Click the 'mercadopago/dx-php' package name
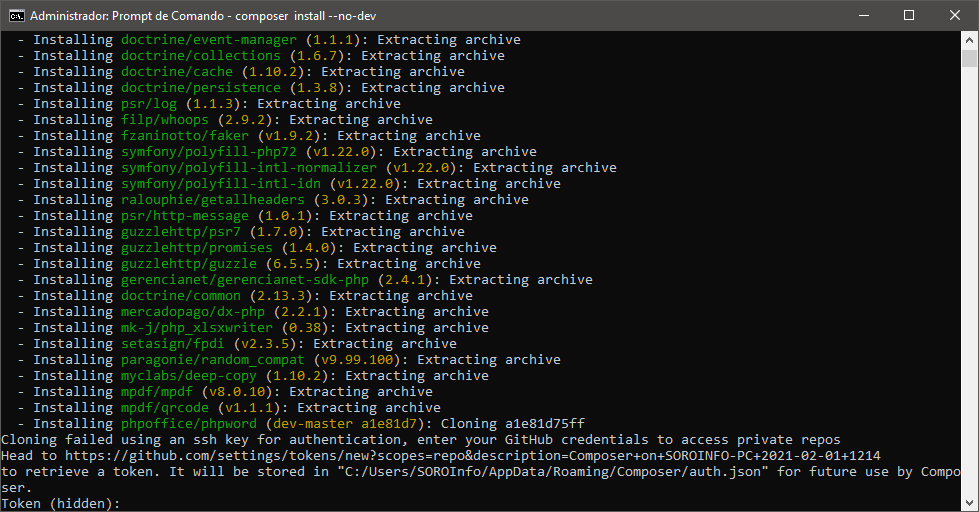 (193, 312)
